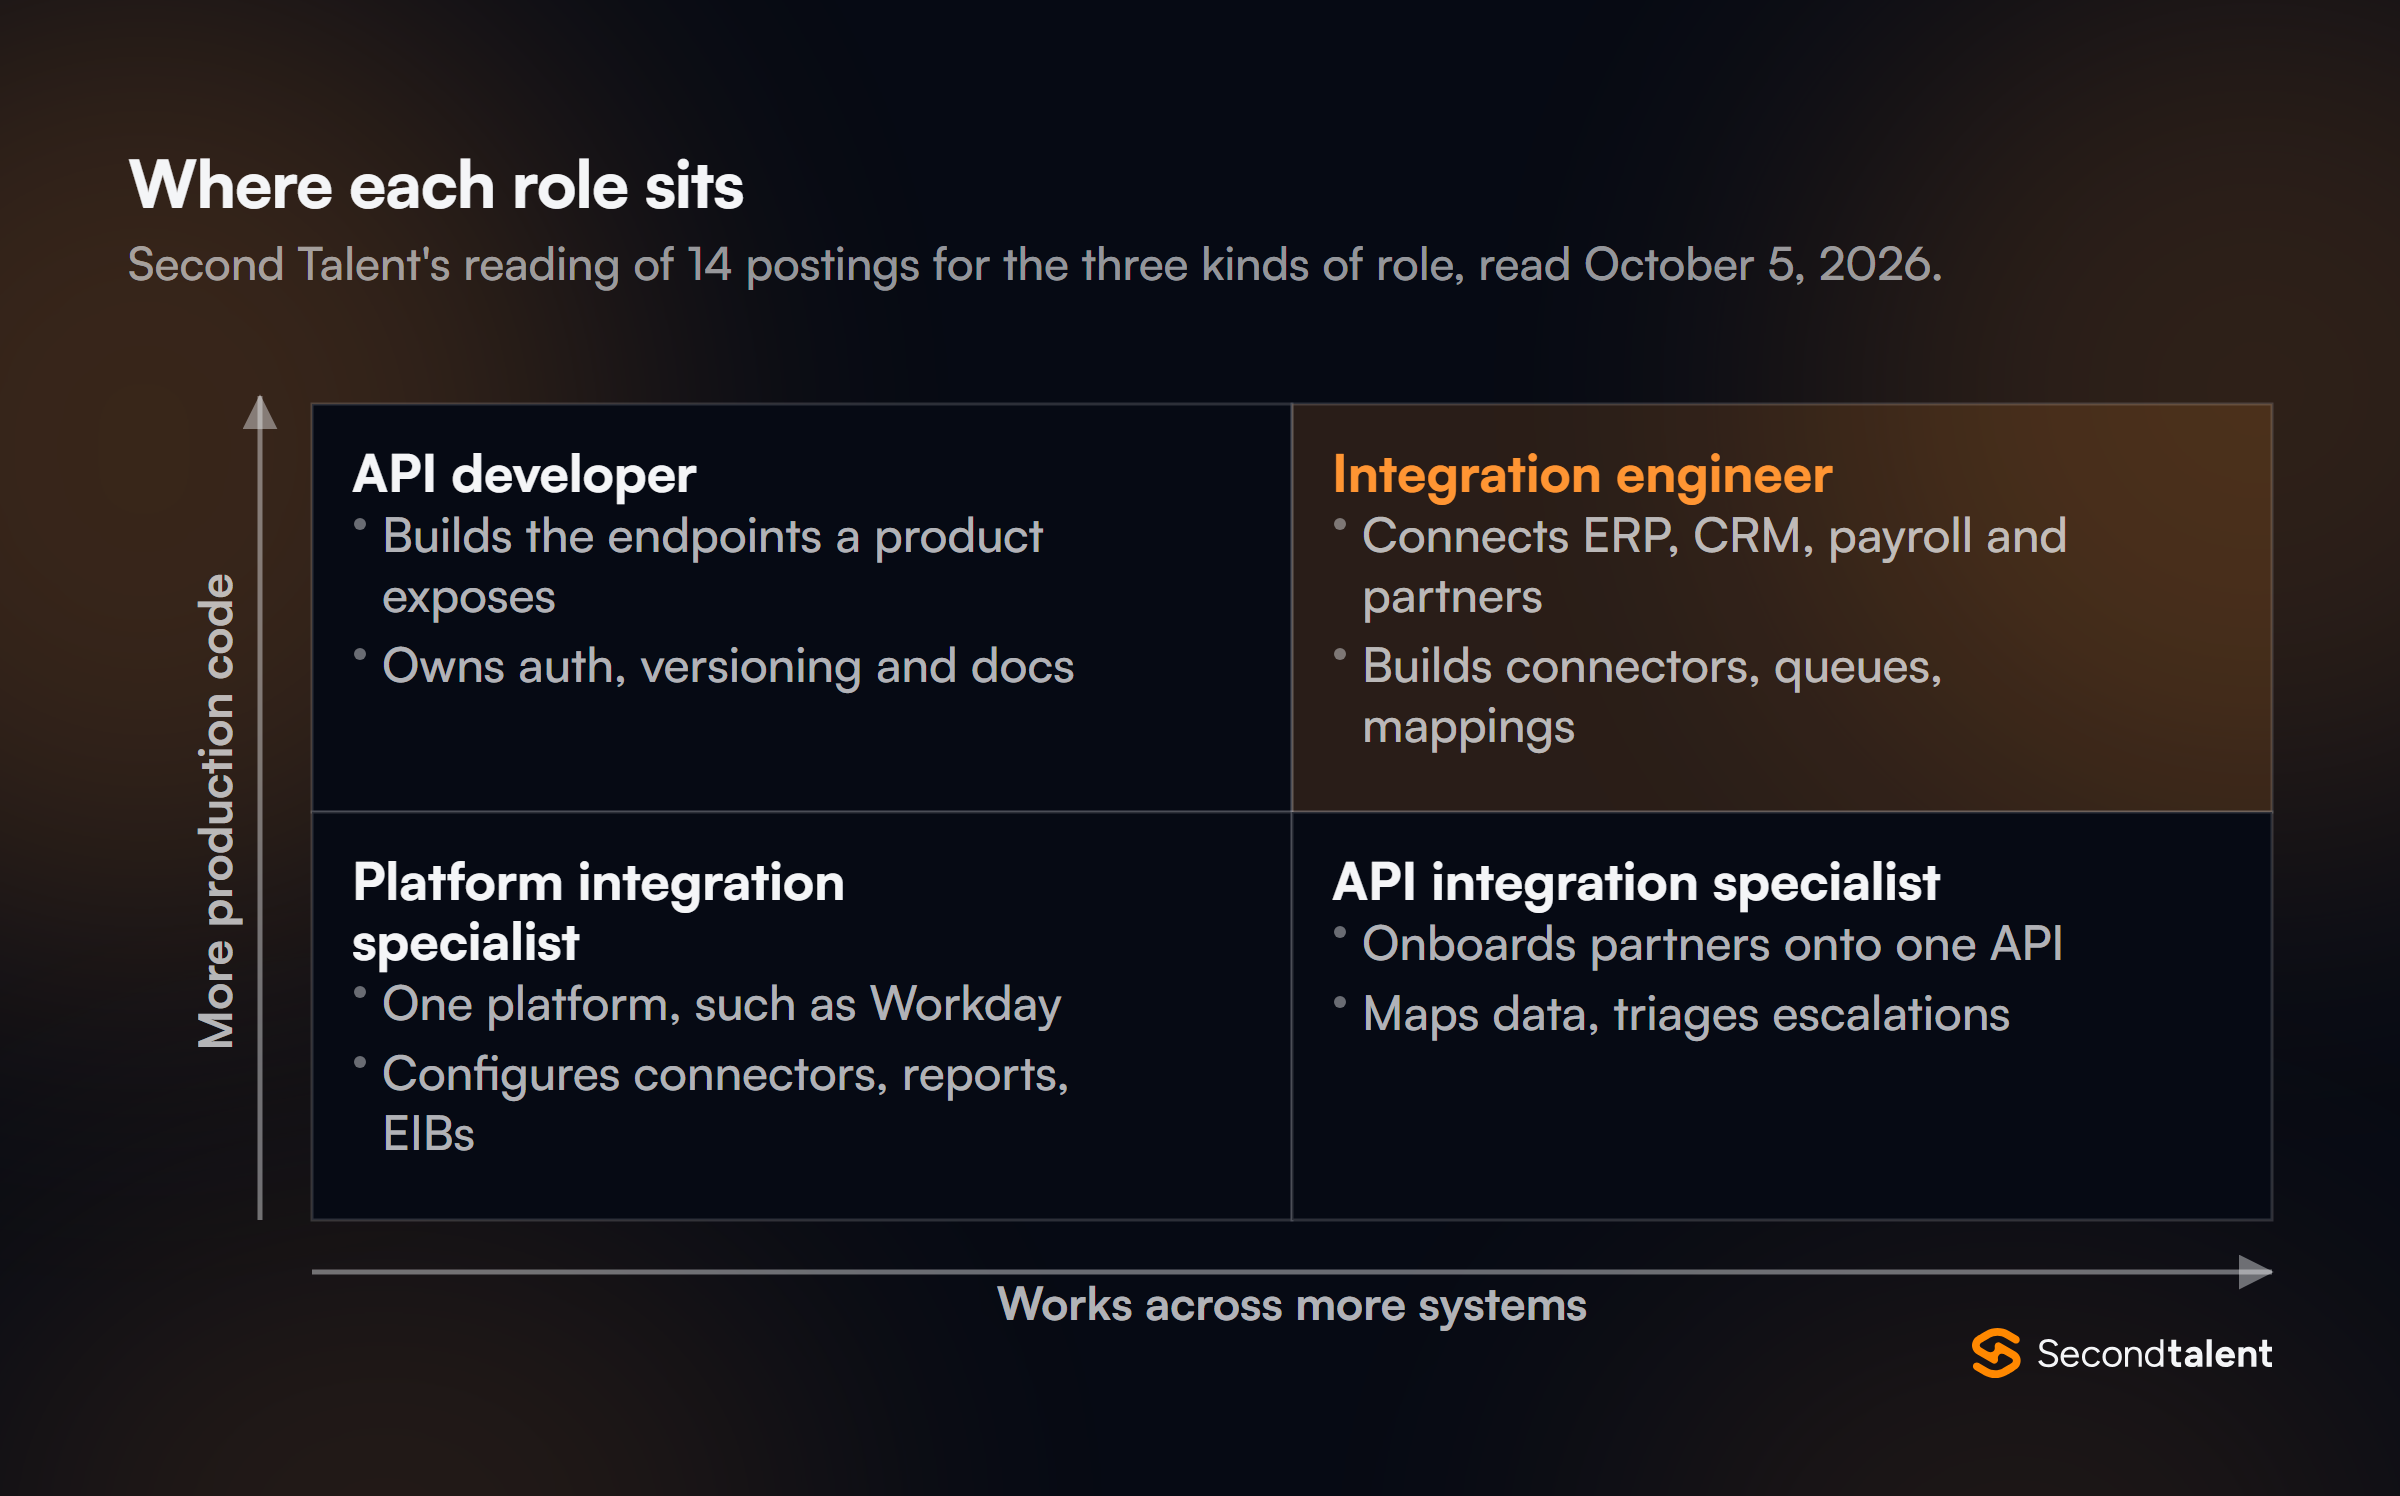Screen dimensions: 2400x1496
Task: Click 'Configures connectors, reports, EIBs' bullet
Action: [x=725, y=1104]
